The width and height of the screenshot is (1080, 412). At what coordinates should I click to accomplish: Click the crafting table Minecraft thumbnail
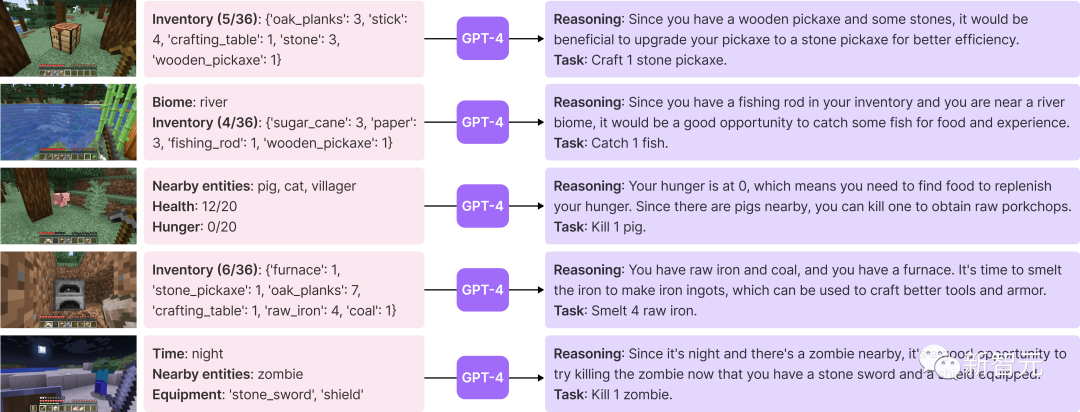coord(68,38)
